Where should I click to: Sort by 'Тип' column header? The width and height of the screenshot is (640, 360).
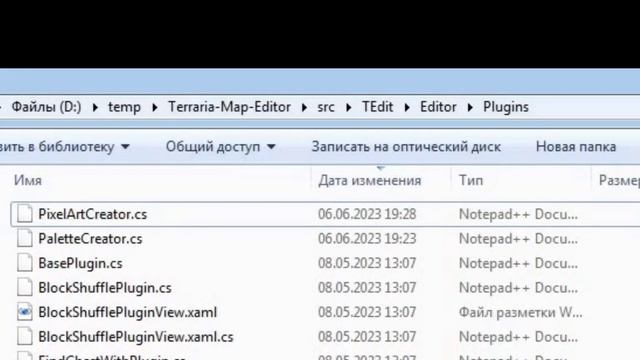(471, 180)
